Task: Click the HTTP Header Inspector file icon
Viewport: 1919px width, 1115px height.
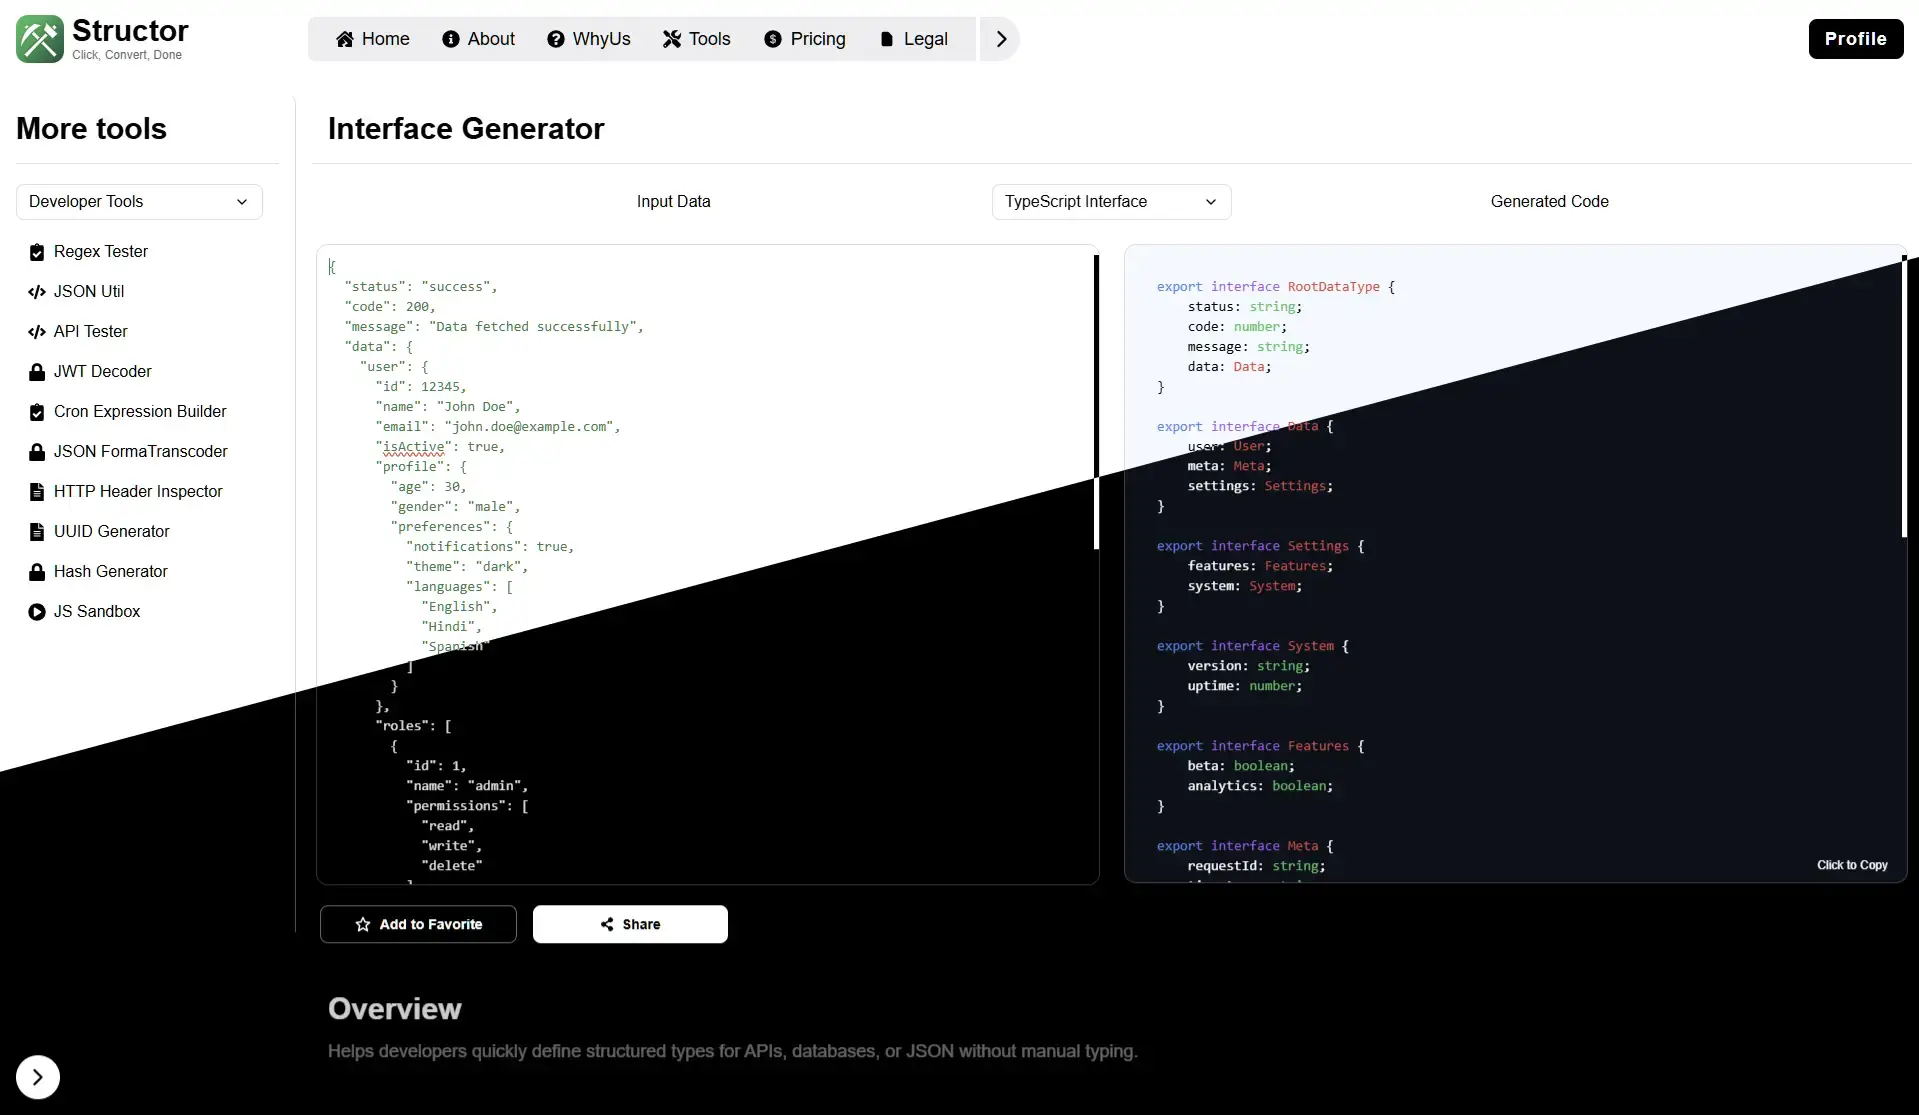Action: click(x=37, y=492)
